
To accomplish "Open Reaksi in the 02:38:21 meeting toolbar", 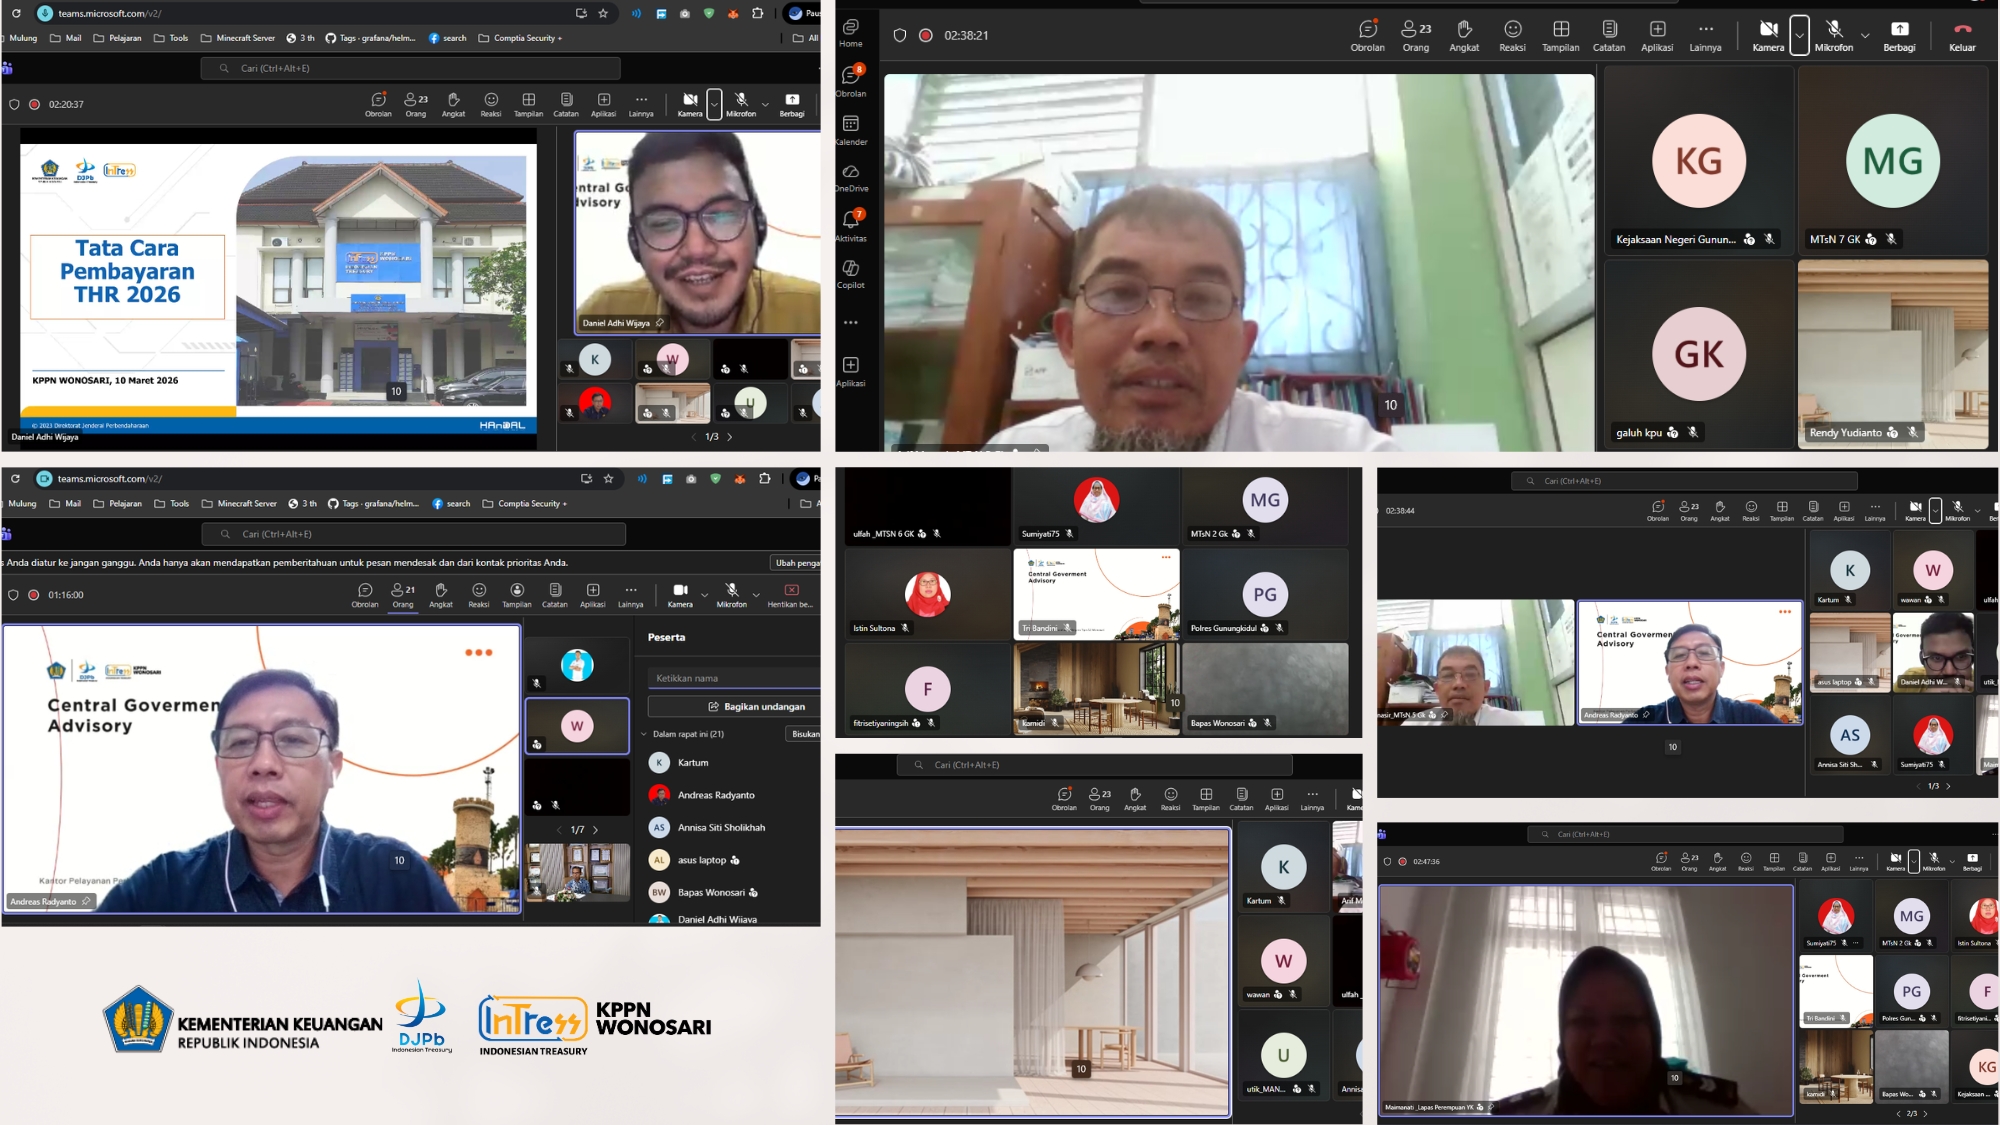I will tap(1512, 35).
